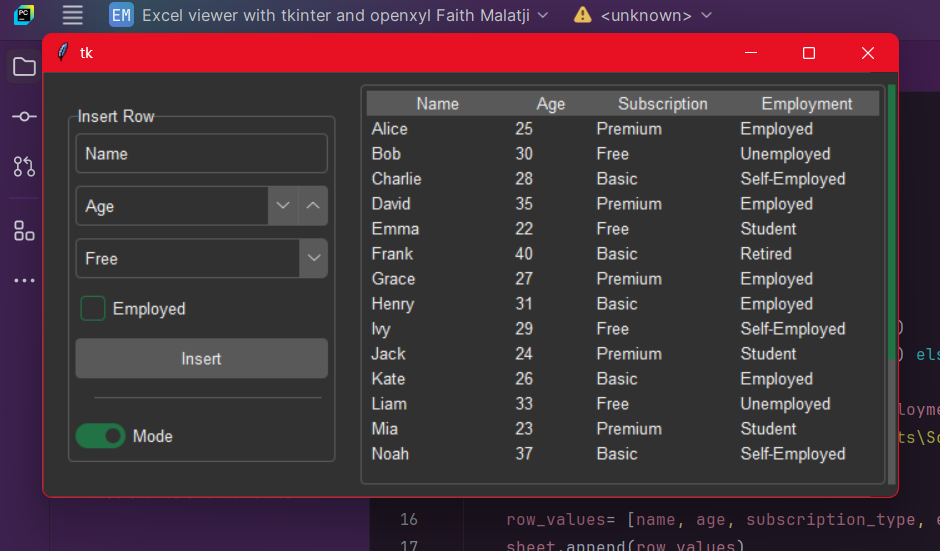Image resolution: width=940 pixels, height=551 pixels.
Task: Open the Commit tool window icon
Action: point(24,117)
